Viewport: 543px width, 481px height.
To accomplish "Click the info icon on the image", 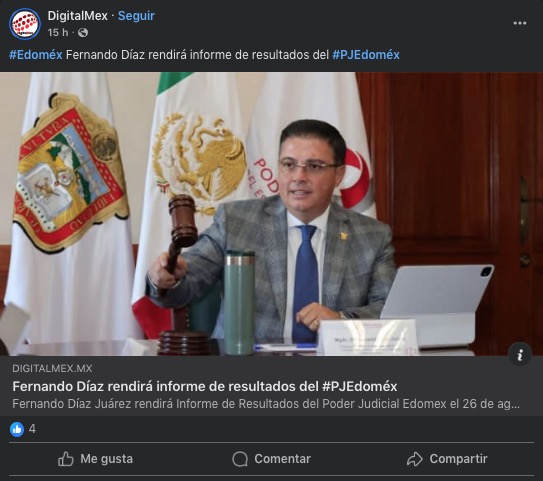I will point(520,354).
